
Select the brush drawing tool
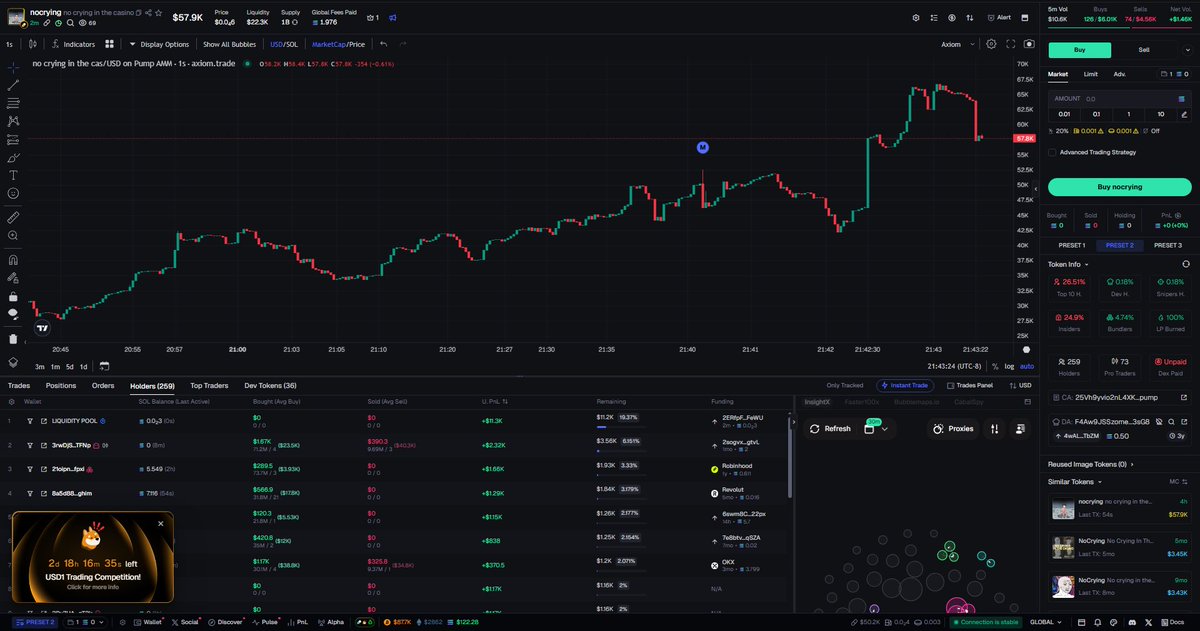point(13,157)
